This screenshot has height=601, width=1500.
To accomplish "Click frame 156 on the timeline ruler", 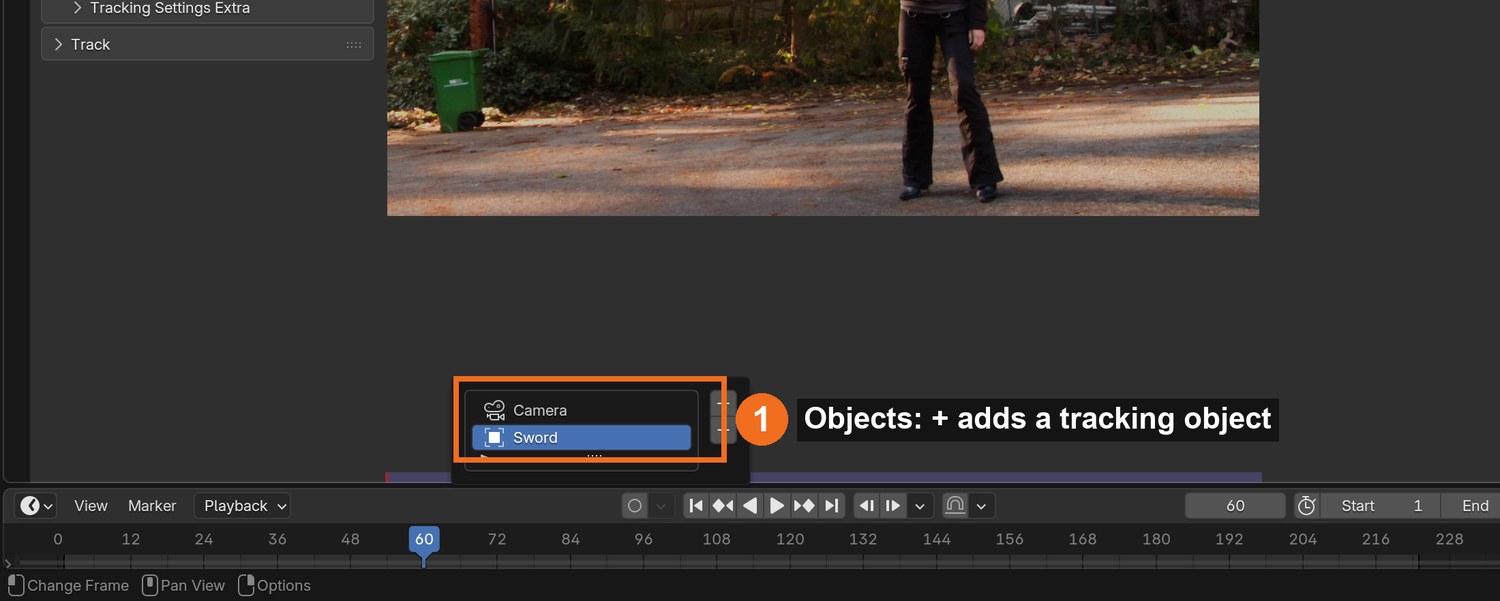I will click(1009, 539).
